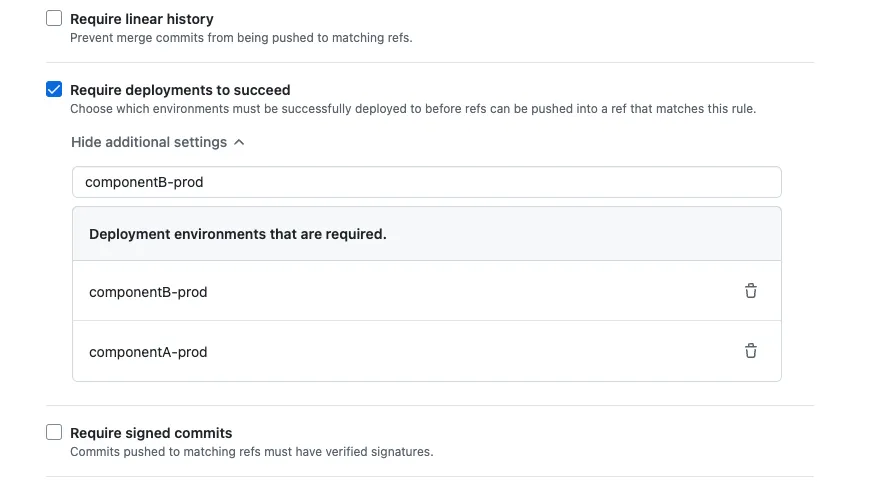Click the Choose which environments description text
881x495 pixels.
coord(412,108)
